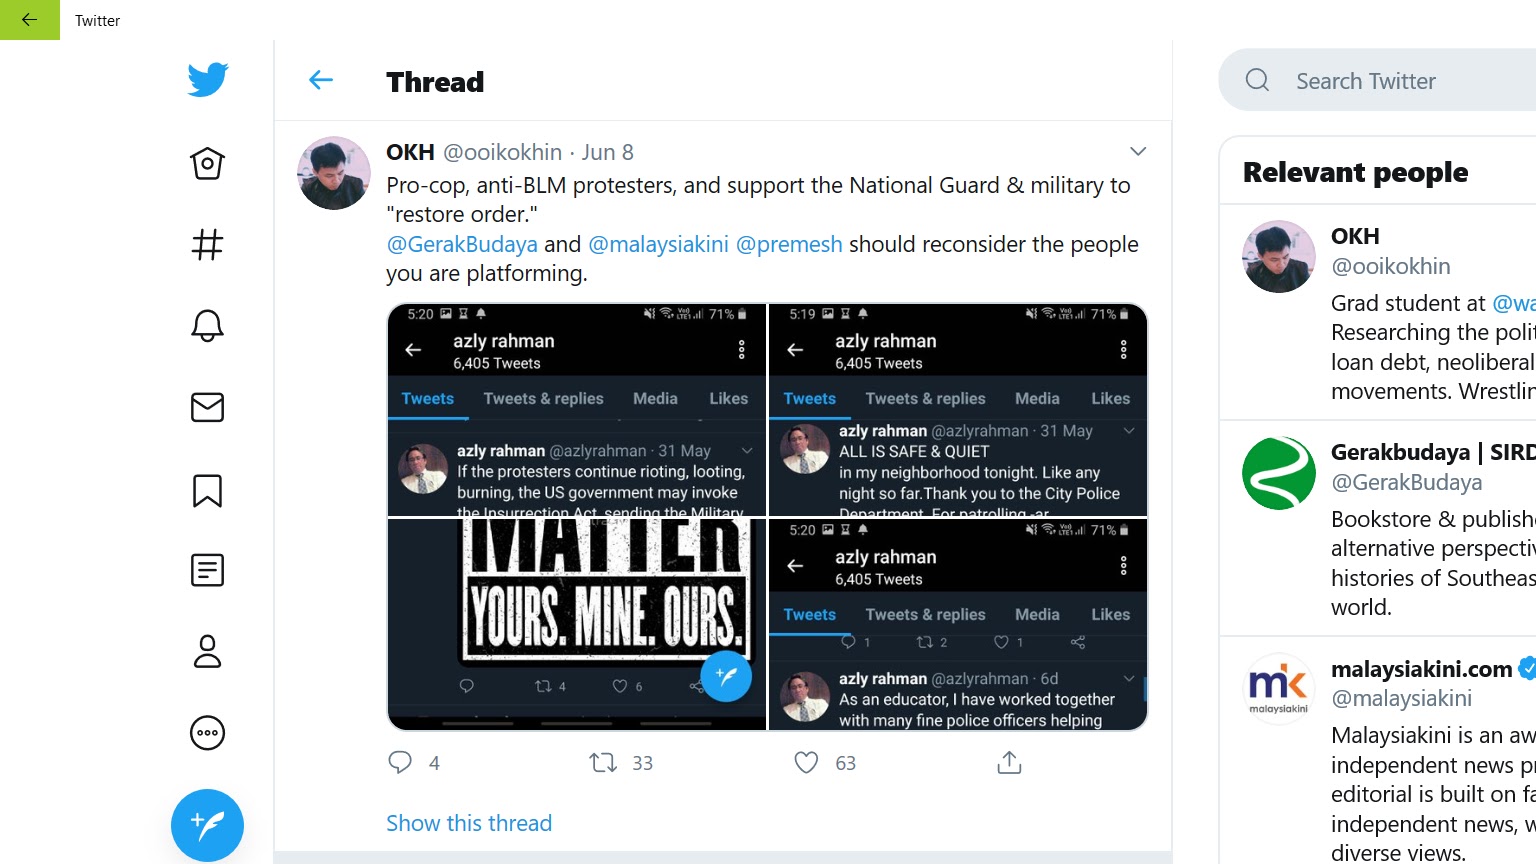Go back using Thread back arrow
1536x864 pixels.
[x=321, y=80]
